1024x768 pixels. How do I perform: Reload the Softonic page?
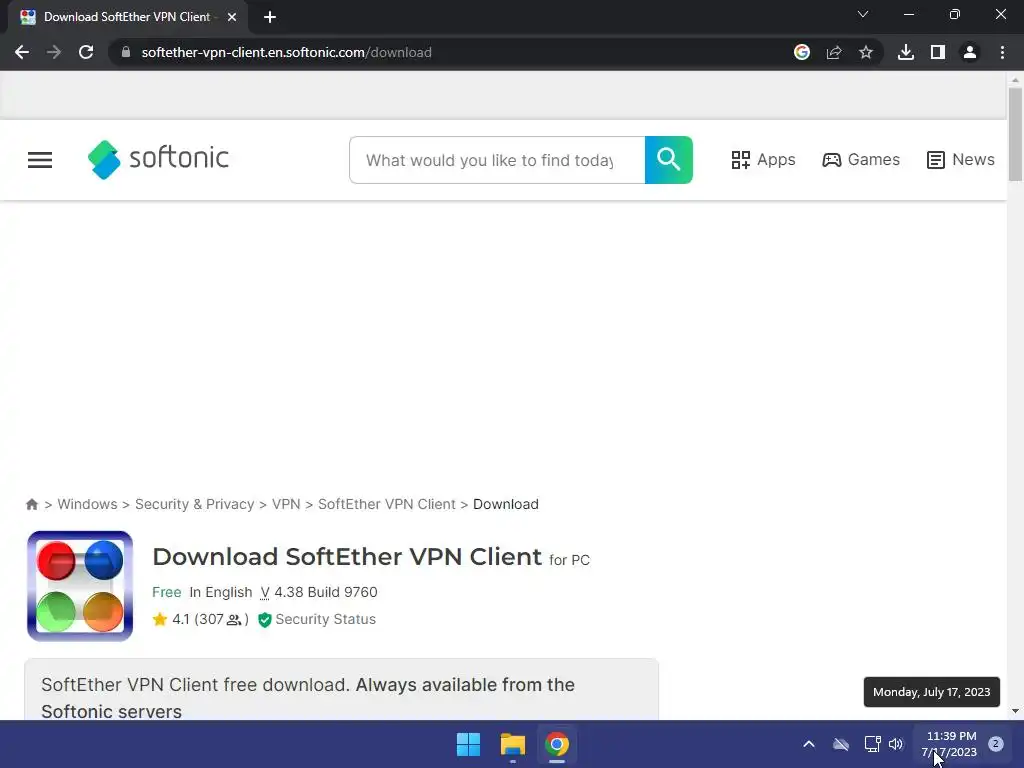pos(86,52)
